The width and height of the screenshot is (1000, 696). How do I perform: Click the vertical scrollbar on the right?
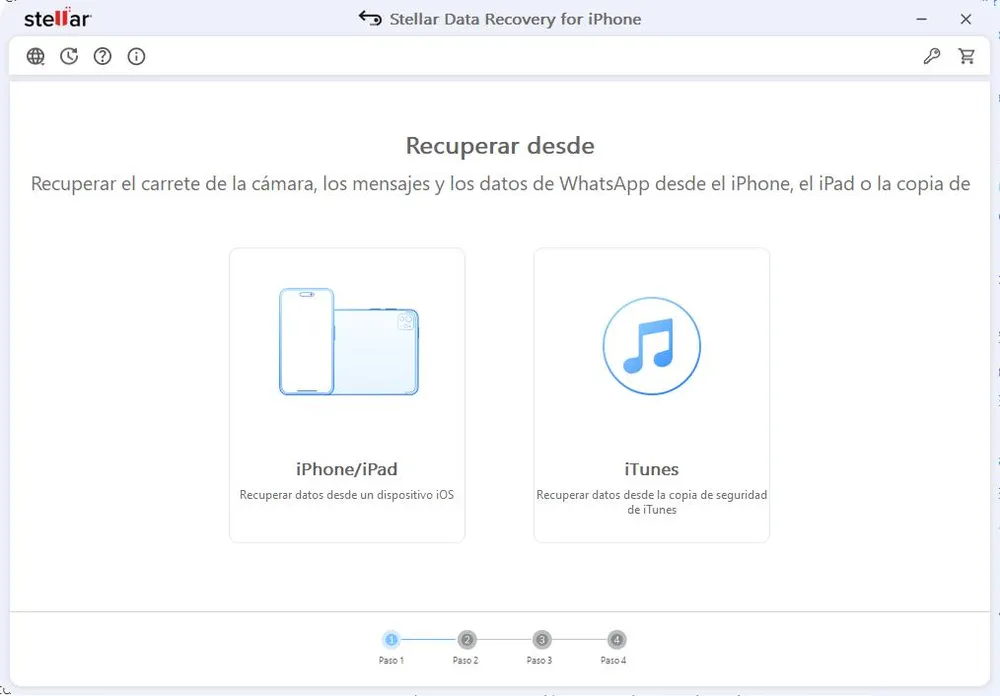[994, 300]
